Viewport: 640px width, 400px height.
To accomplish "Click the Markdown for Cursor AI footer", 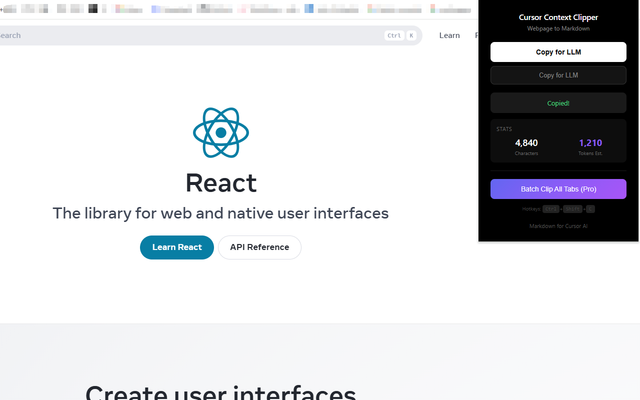I will pyautogui.click(x=558, y=226).
